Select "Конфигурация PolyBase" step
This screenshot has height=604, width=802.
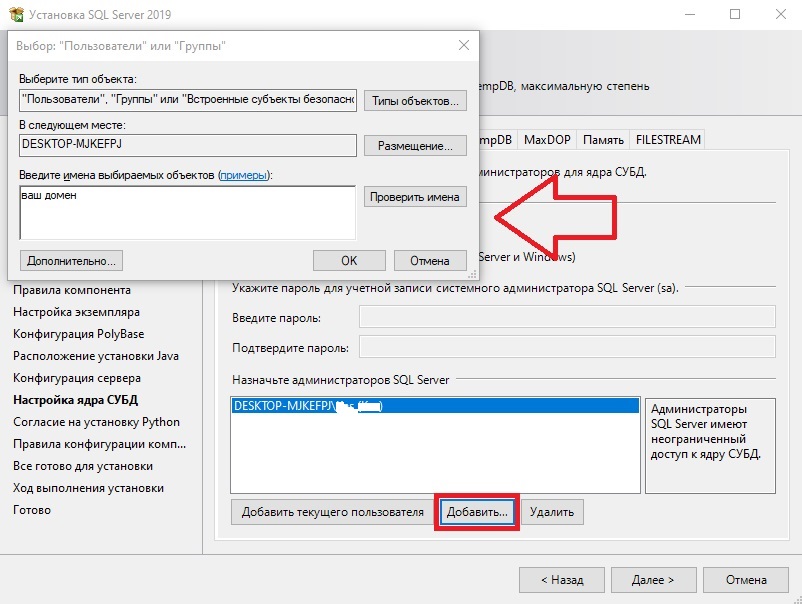point(79,334)
